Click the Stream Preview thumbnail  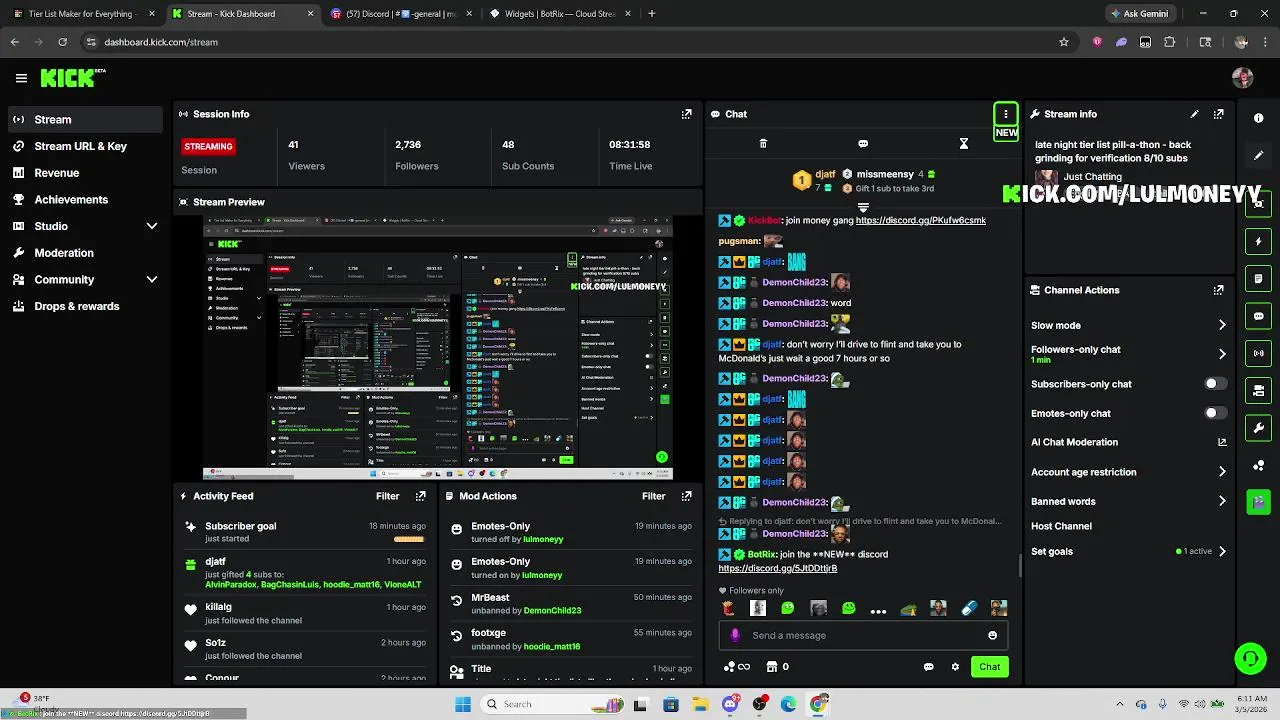(x=438, y=347)
